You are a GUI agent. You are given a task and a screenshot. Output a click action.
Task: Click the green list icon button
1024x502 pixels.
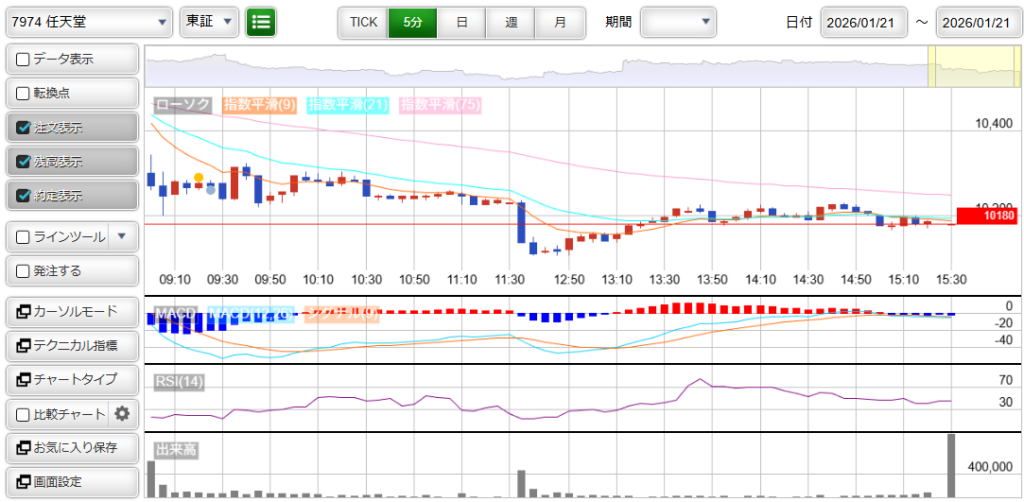[x=261, y=21]
